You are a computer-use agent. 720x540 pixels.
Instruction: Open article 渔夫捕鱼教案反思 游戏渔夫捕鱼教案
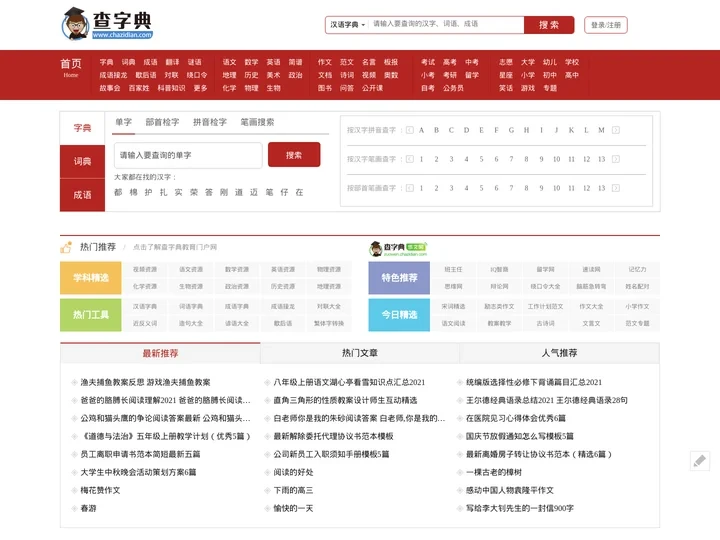click(x=146, y=382)
